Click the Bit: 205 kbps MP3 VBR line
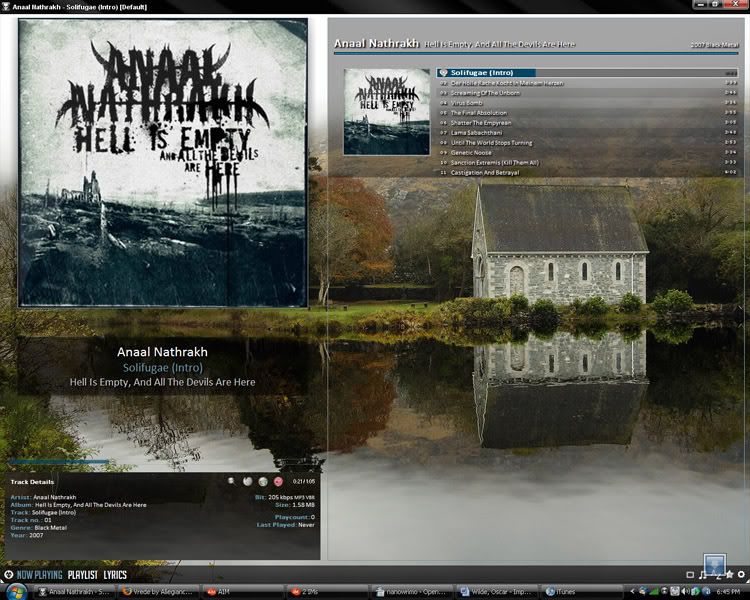 (x=285, y=498)
